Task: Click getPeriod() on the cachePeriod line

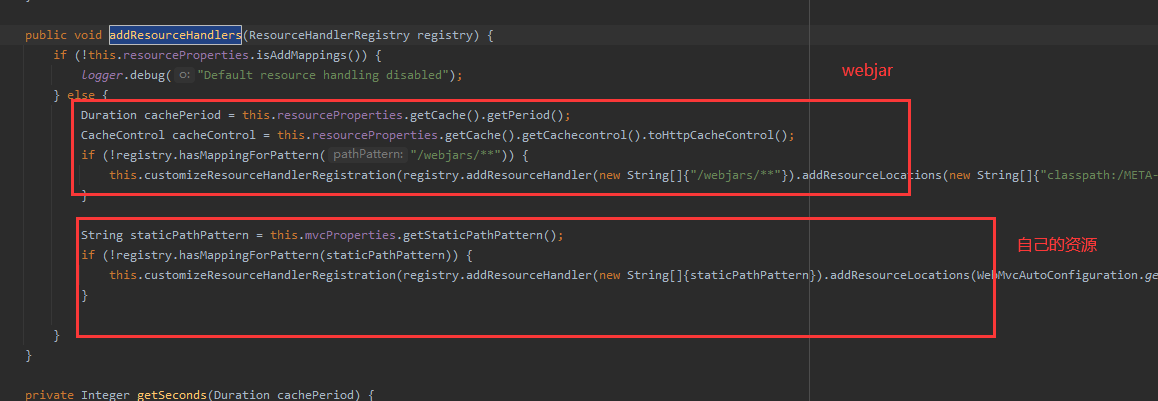Action: pyautogui.click(x=524, y=115)
